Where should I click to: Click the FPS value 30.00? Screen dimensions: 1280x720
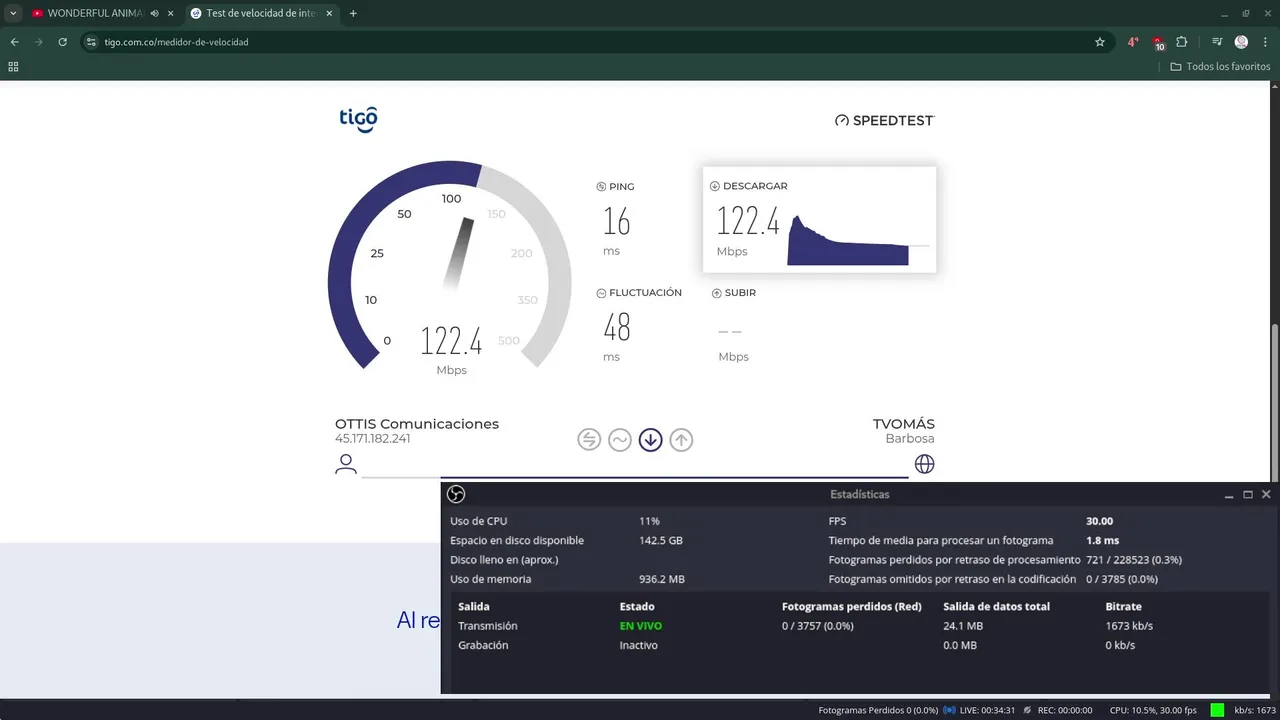[1099, 521]
